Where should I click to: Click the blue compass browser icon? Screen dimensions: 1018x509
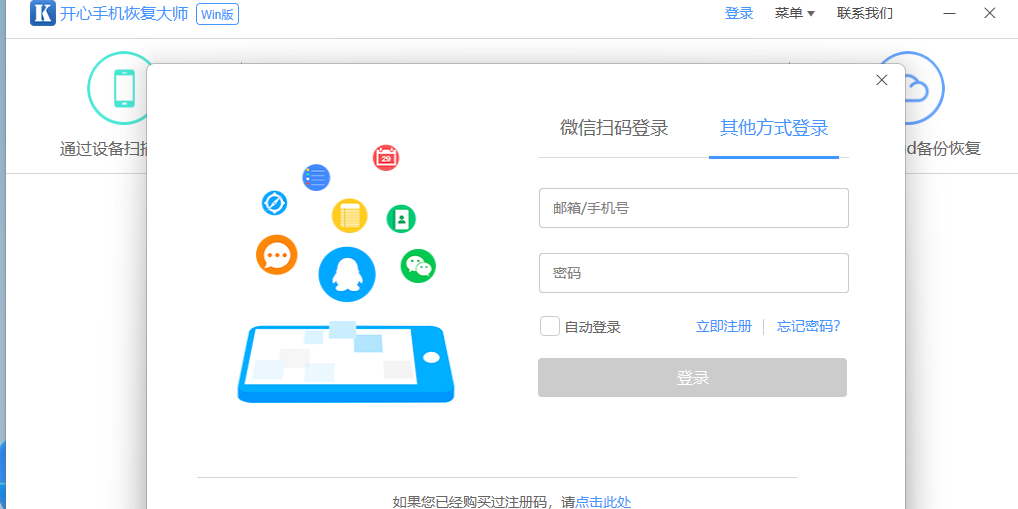coord(274,203)
